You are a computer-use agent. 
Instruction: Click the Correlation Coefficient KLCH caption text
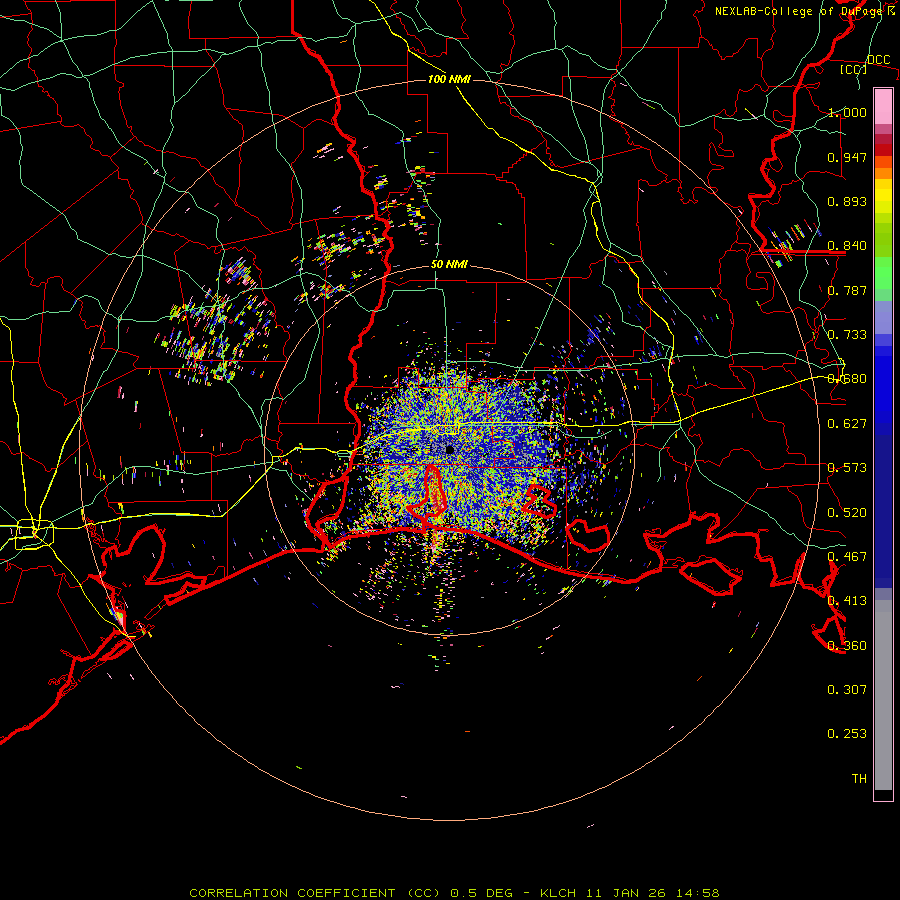coord(454,893)
